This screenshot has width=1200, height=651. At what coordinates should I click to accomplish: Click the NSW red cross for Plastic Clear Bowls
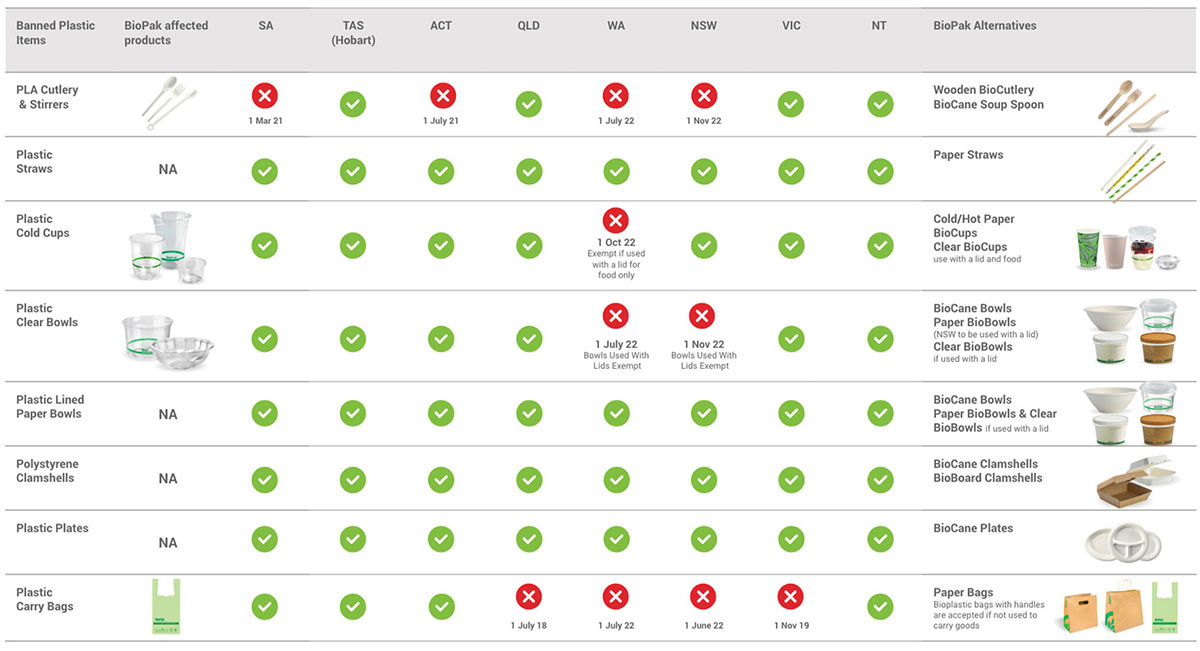click(704, 317)
